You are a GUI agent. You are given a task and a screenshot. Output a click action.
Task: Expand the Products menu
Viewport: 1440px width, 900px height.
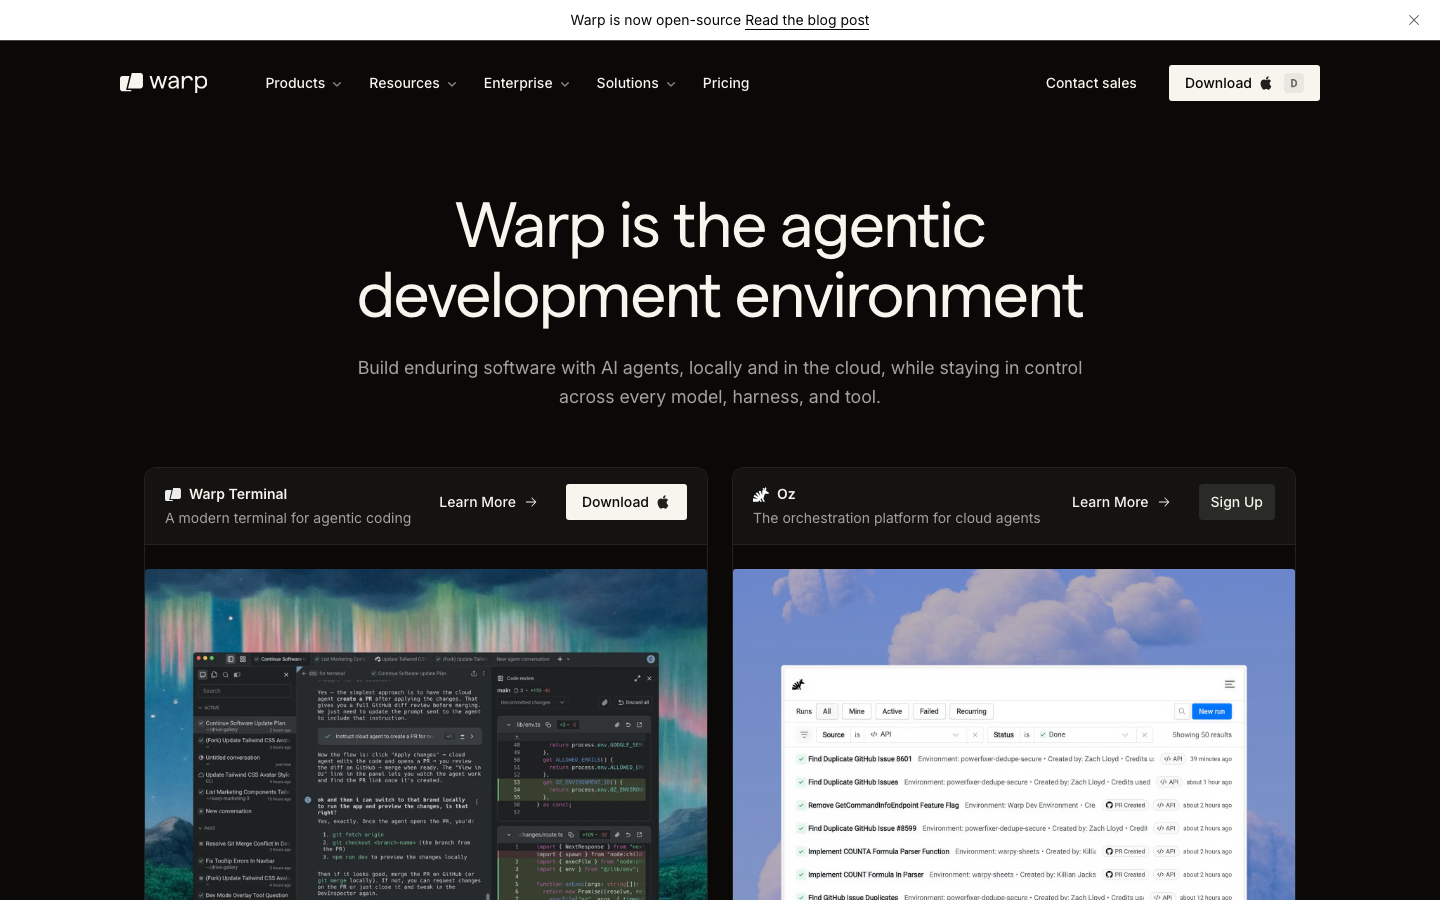[303, 83]
